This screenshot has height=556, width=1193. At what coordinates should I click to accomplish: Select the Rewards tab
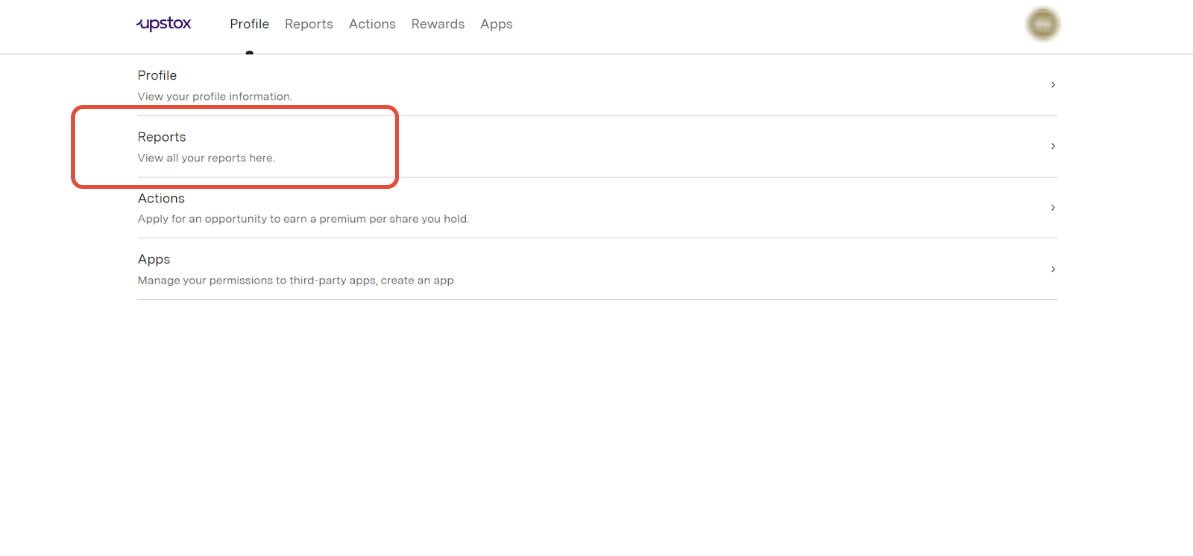437,24
